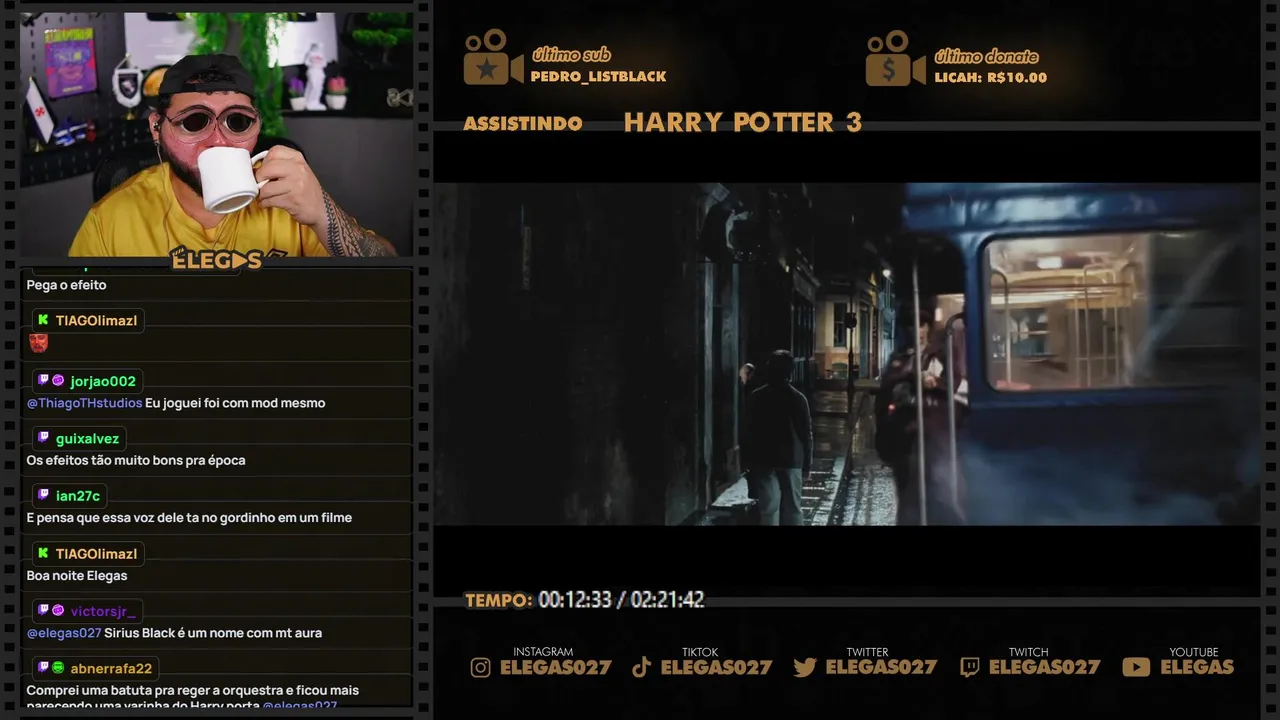Click the round purple badge beside victorsjr_
This screenshot has height=720, width=1280.
coord(58,610)
